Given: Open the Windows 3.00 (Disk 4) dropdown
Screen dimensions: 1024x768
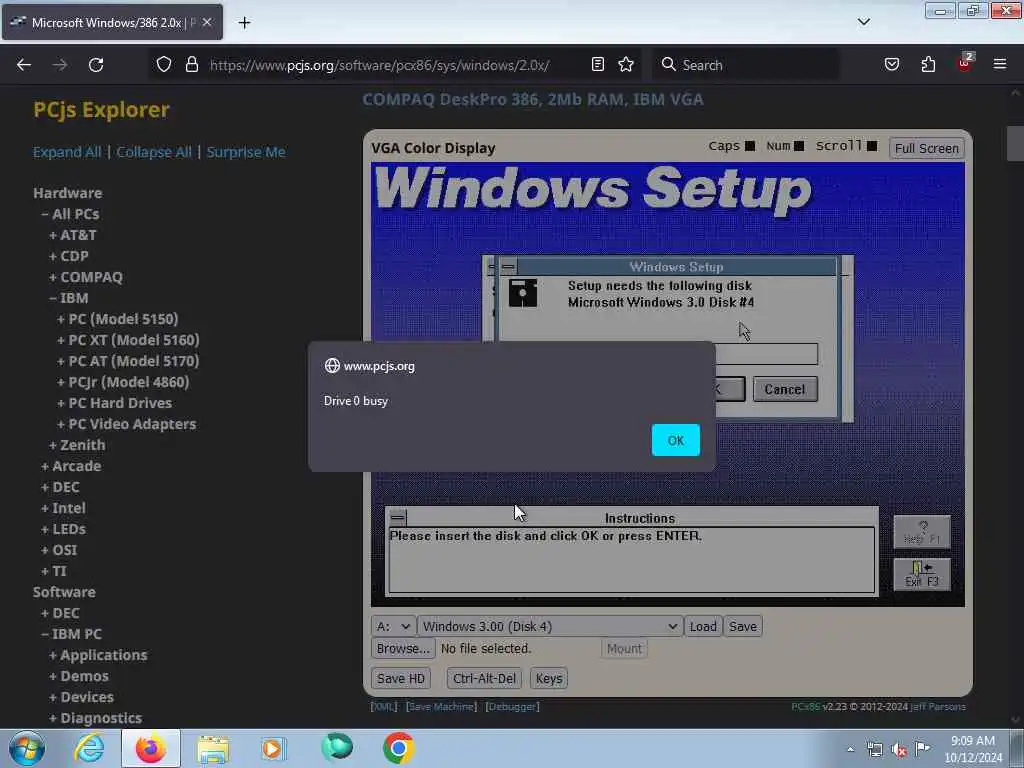Looking at the screenshot, I should (550, 626).
